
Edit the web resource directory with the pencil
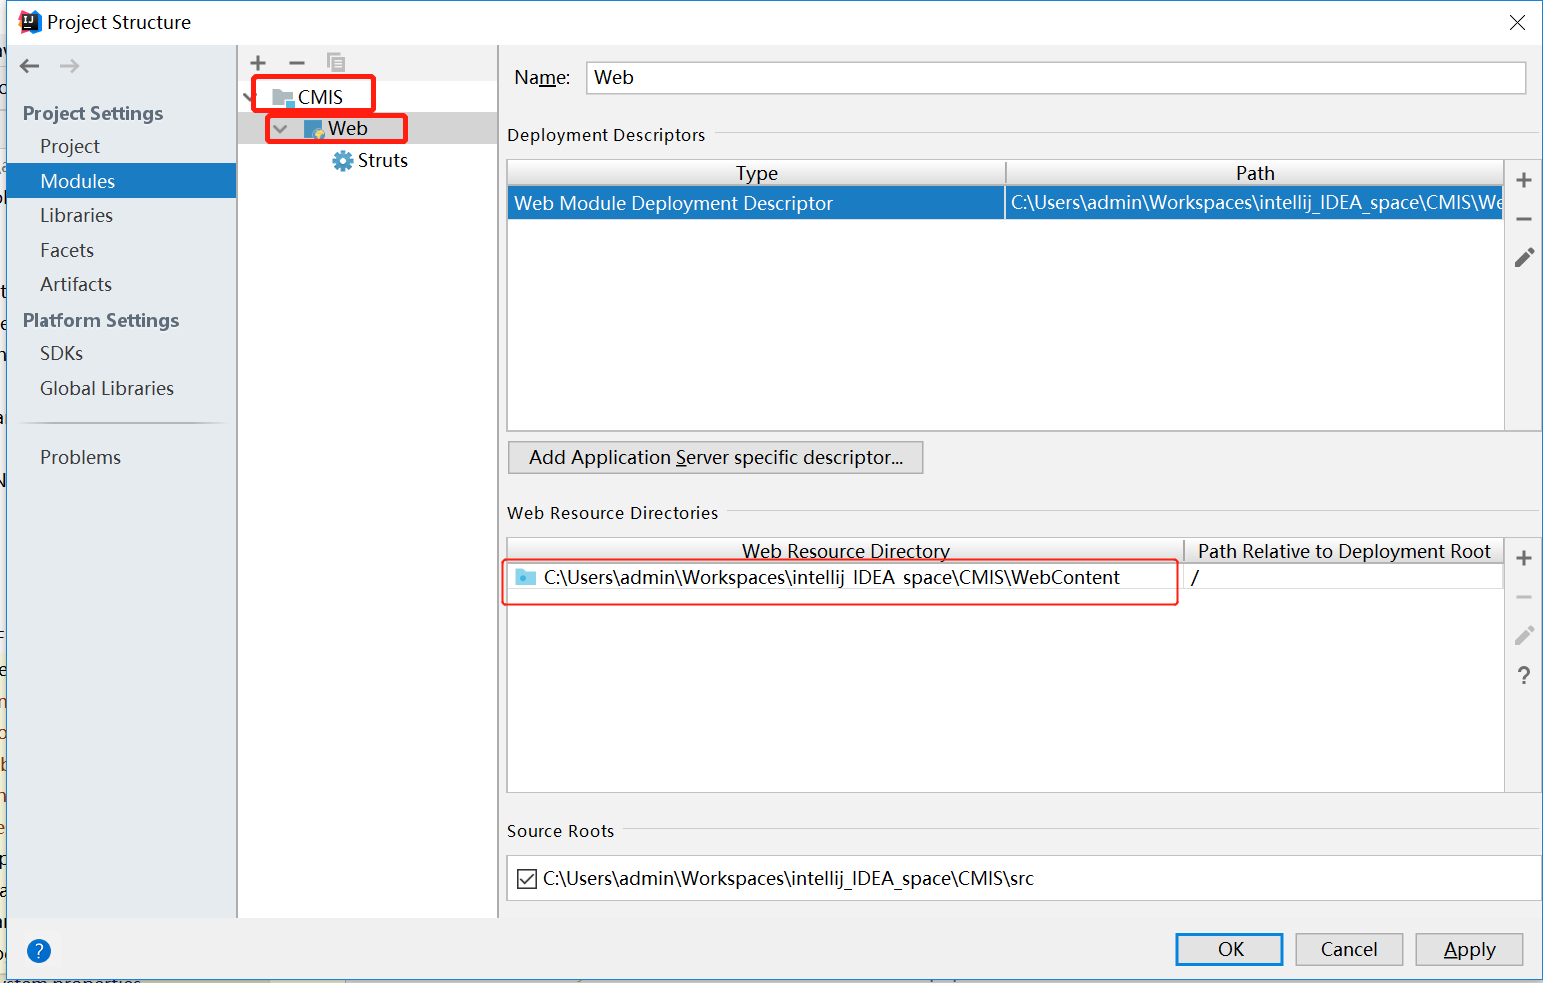click(x=1524, y=636)
